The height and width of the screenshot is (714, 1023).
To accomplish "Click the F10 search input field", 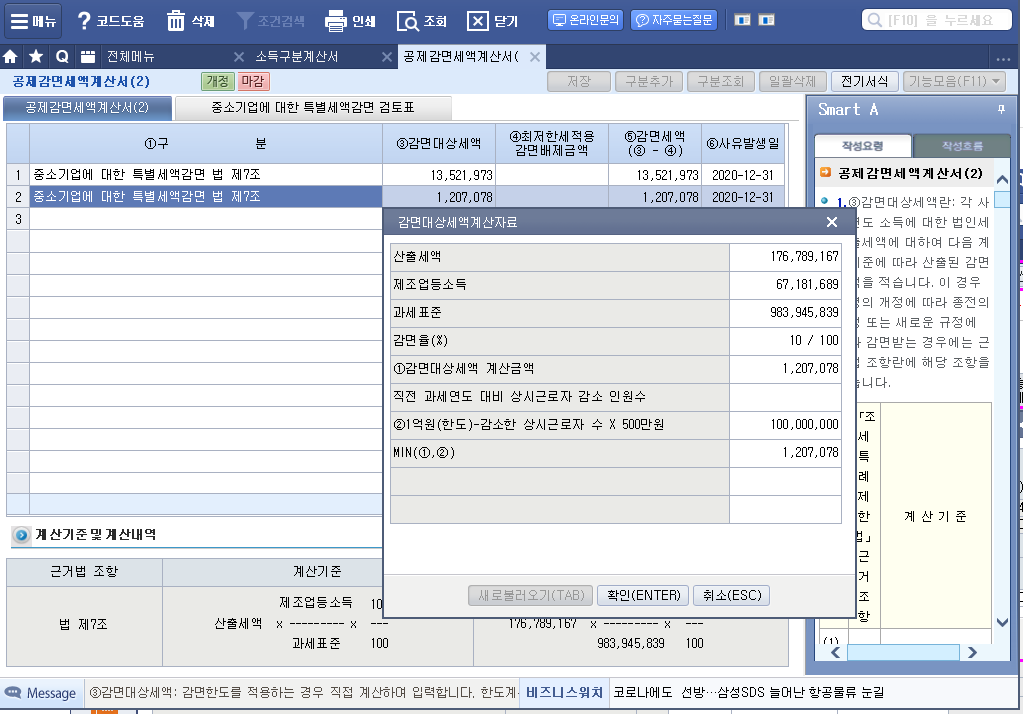I will [x=938, y=21].
